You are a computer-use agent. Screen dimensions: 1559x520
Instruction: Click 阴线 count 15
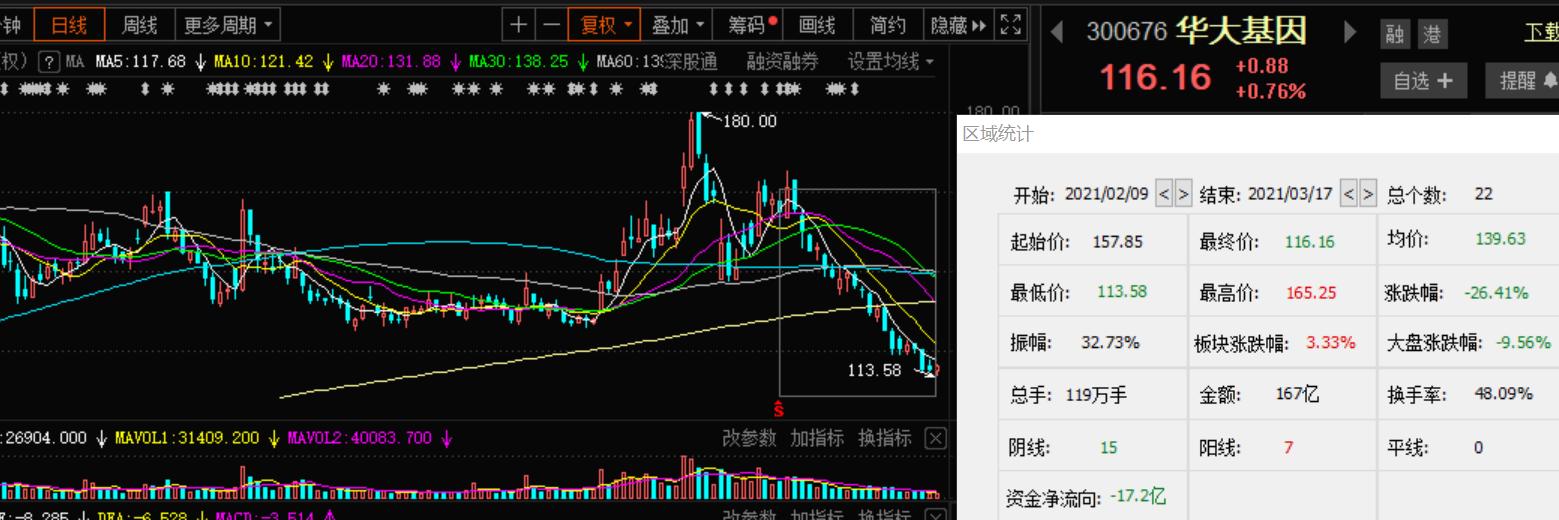[1108, 448]
